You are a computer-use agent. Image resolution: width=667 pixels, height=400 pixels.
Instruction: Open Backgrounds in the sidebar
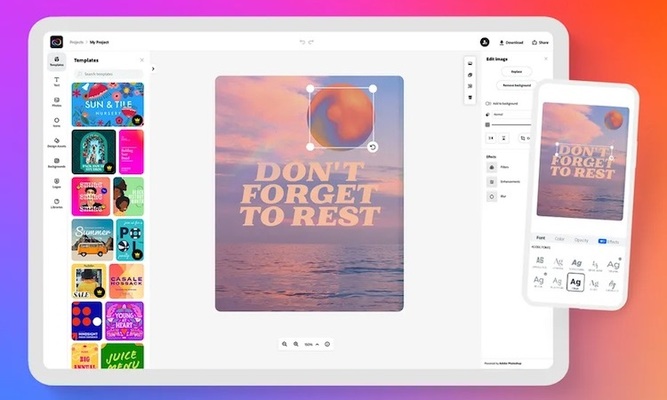point(57,163)
